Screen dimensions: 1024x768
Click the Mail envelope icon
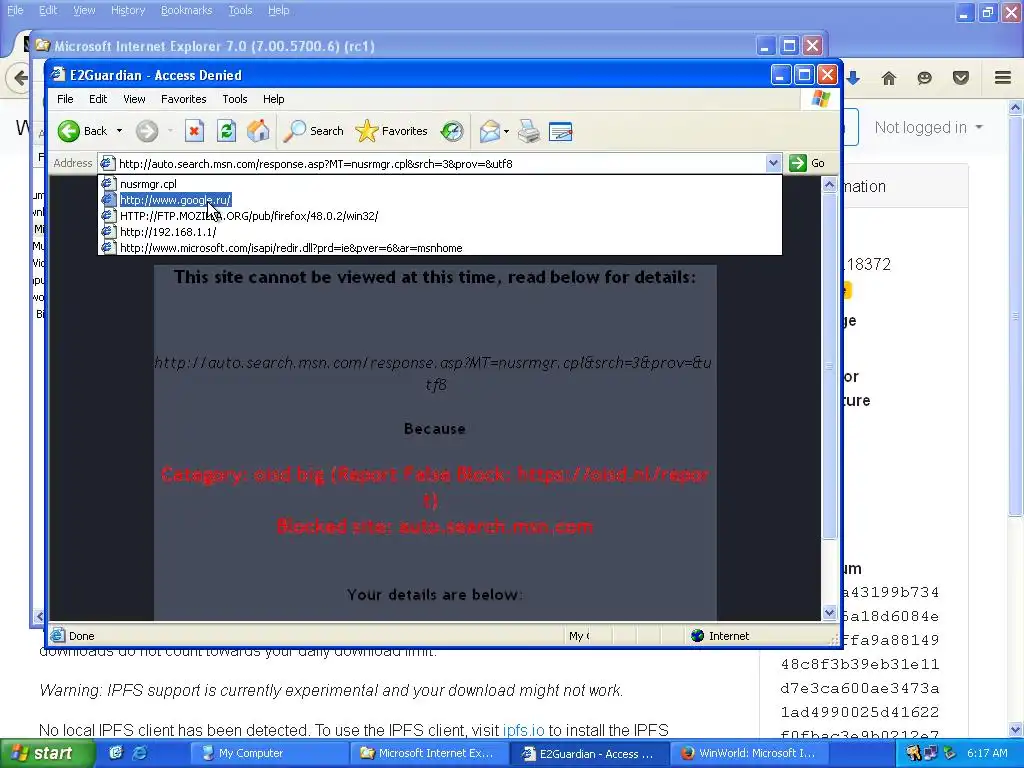[490, 131]
